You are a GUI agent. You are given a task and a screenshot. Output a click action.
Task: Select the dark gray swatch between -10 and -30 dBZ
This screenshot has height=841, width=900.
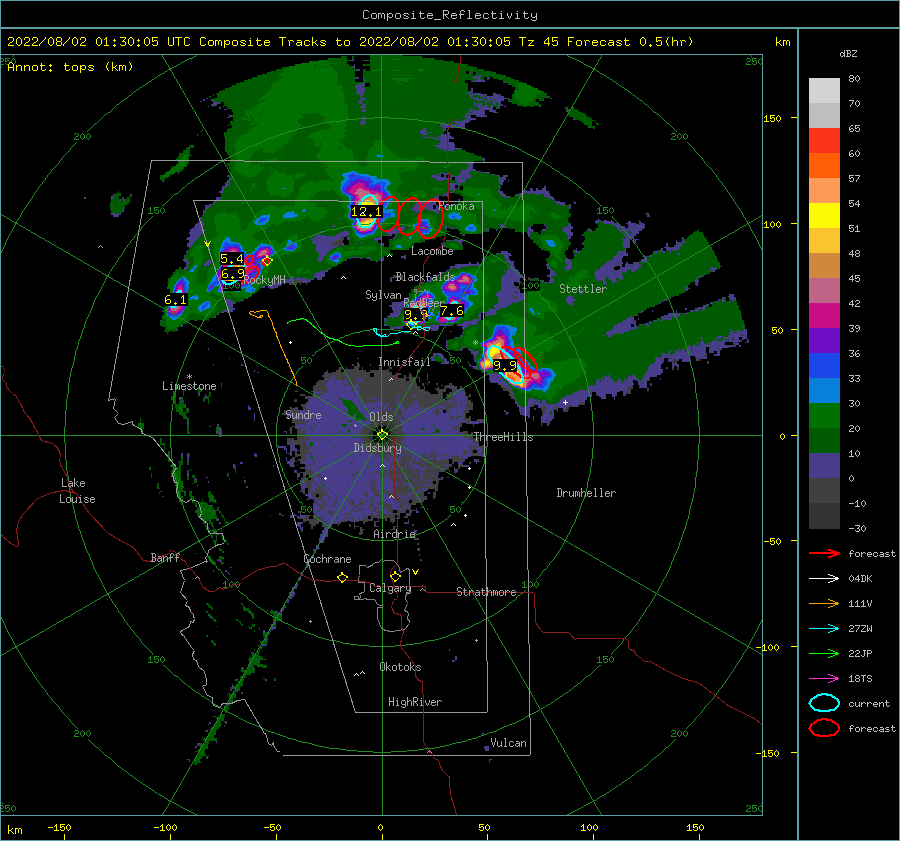click(x=824, y=516)
